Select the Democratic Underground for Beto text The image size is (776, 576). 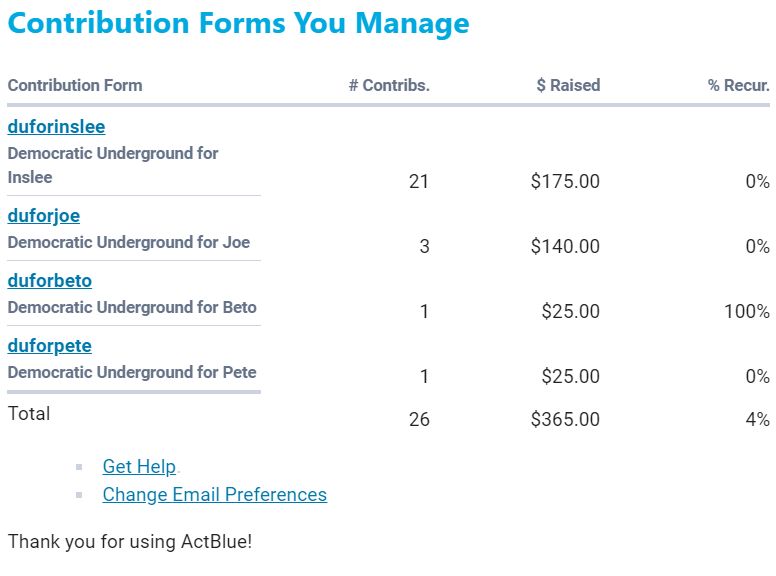coord(132,307)
